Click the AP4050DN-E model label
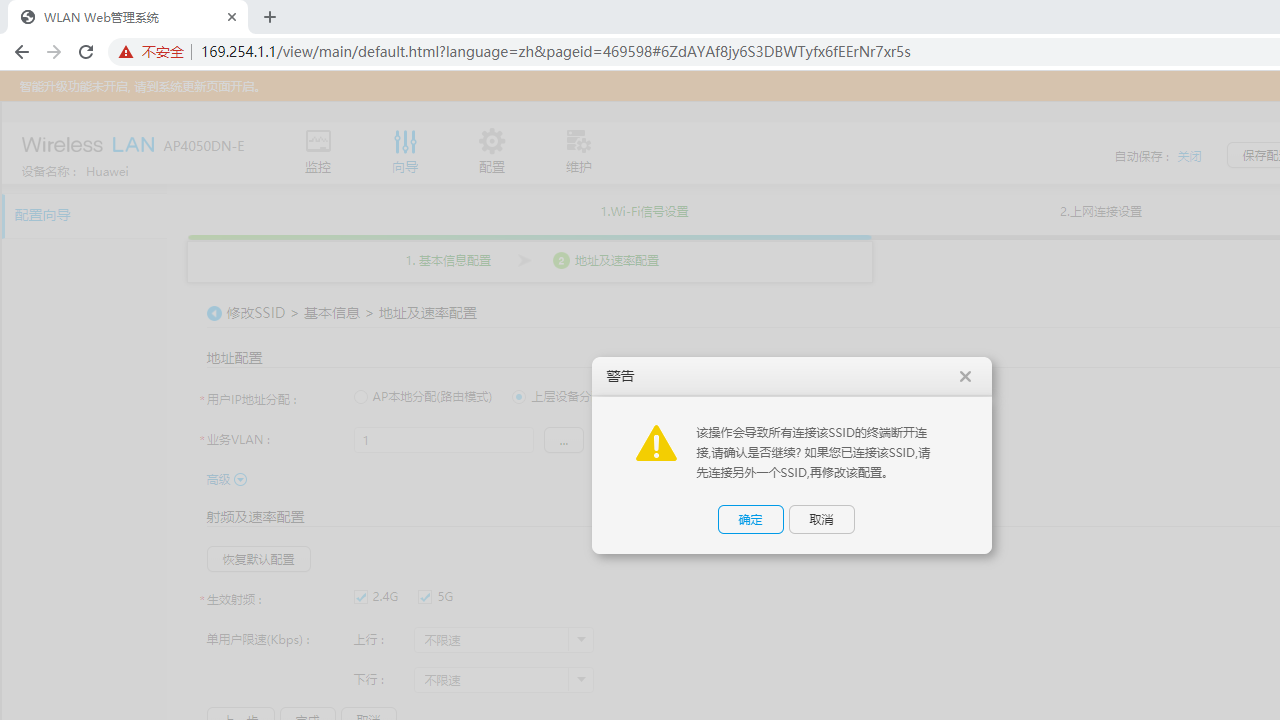Image resolution: width=1280 pixels, height=720 pixels. click(204, 146)
